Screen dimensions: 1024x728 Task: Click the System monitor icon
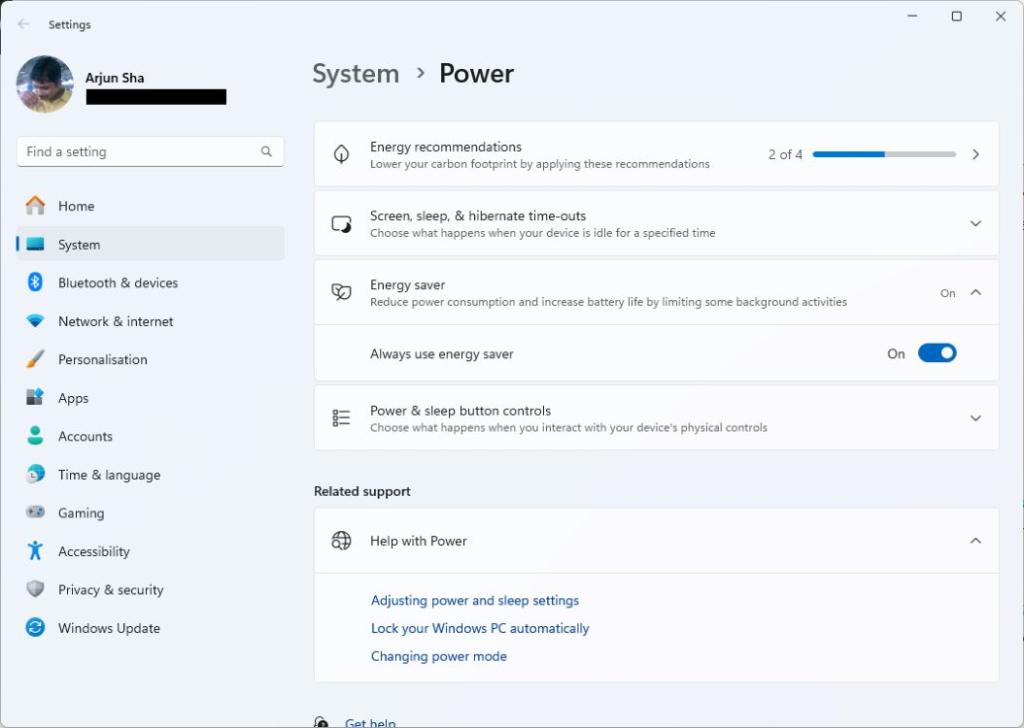(x=35, y=244)
